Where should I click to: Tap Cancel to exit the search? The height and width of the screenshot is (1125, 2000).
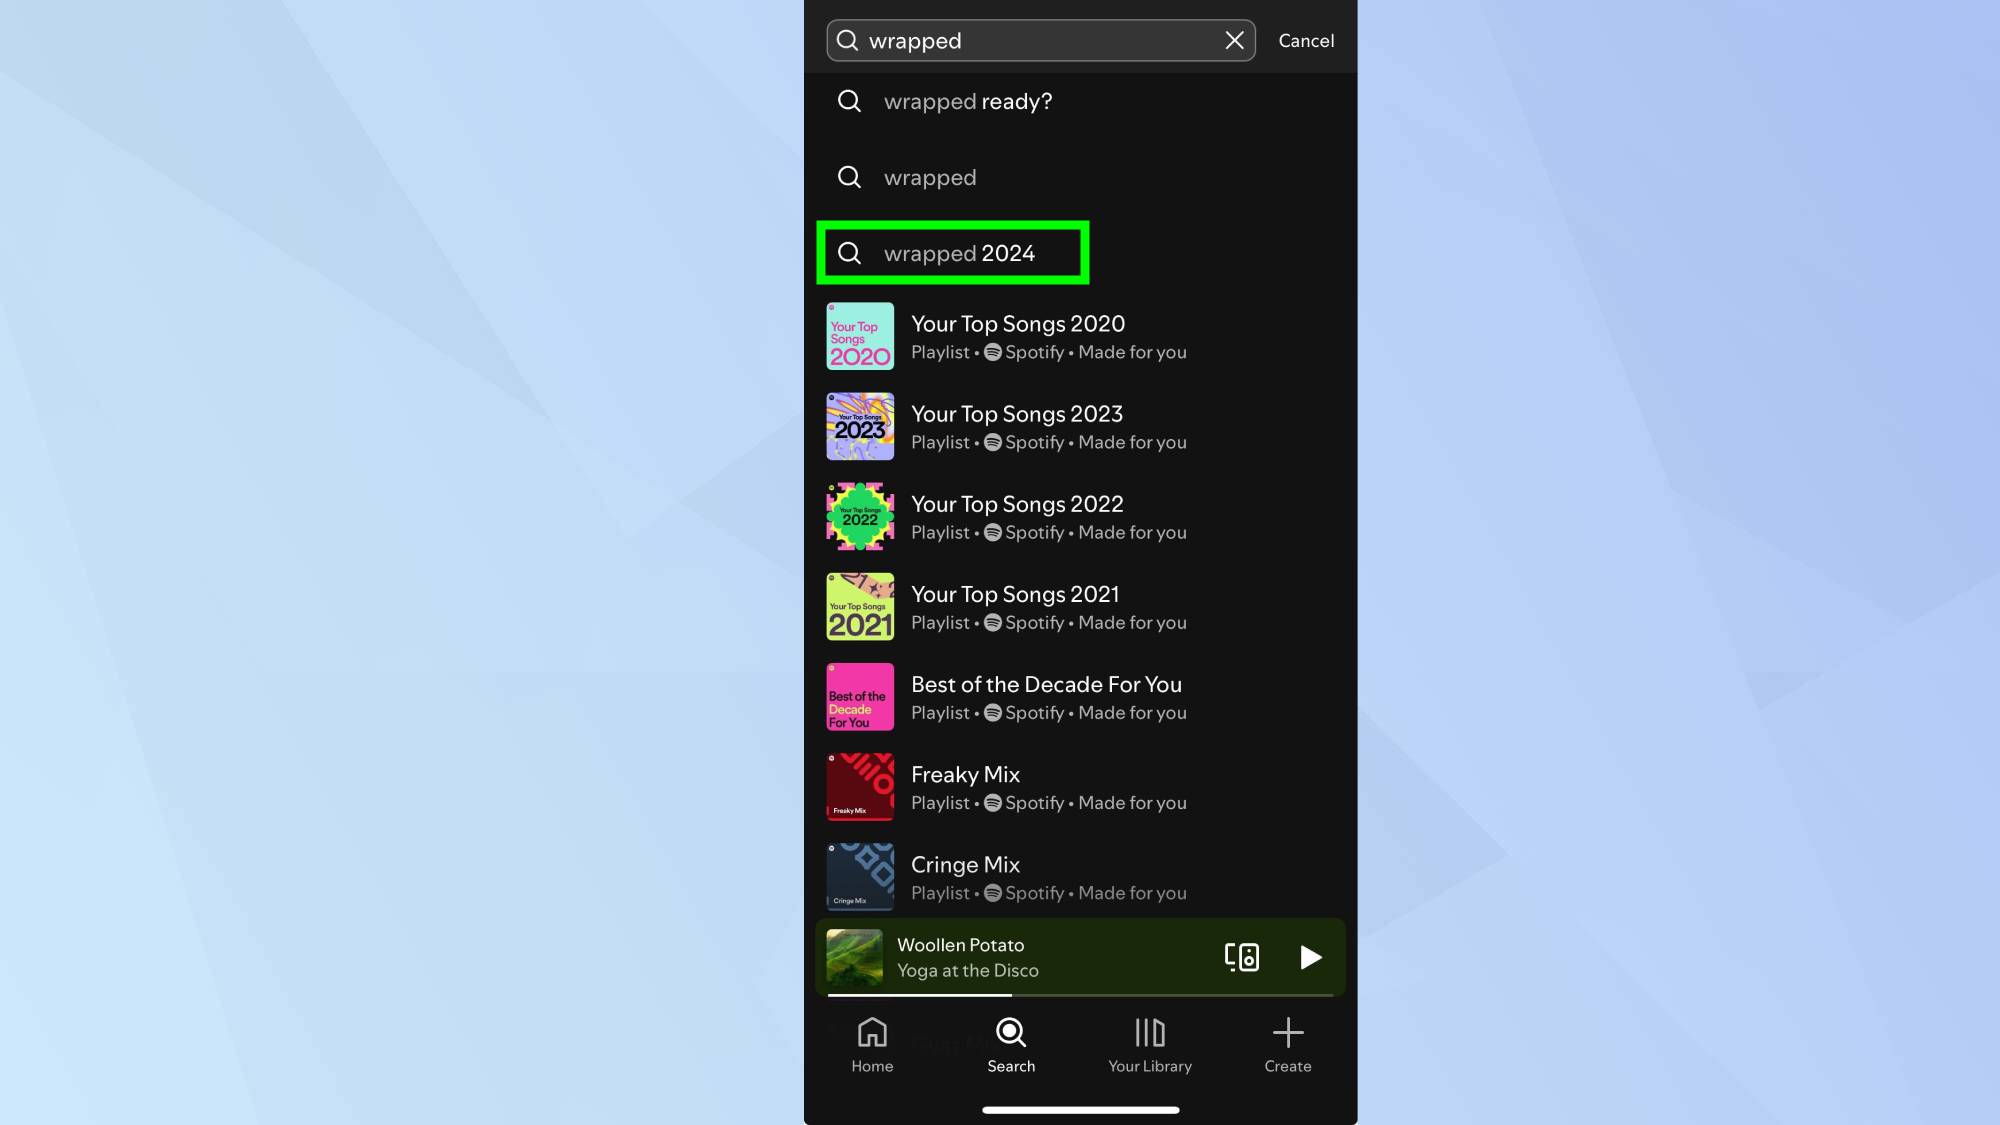pyautogui.click(x=1305, y=41)
